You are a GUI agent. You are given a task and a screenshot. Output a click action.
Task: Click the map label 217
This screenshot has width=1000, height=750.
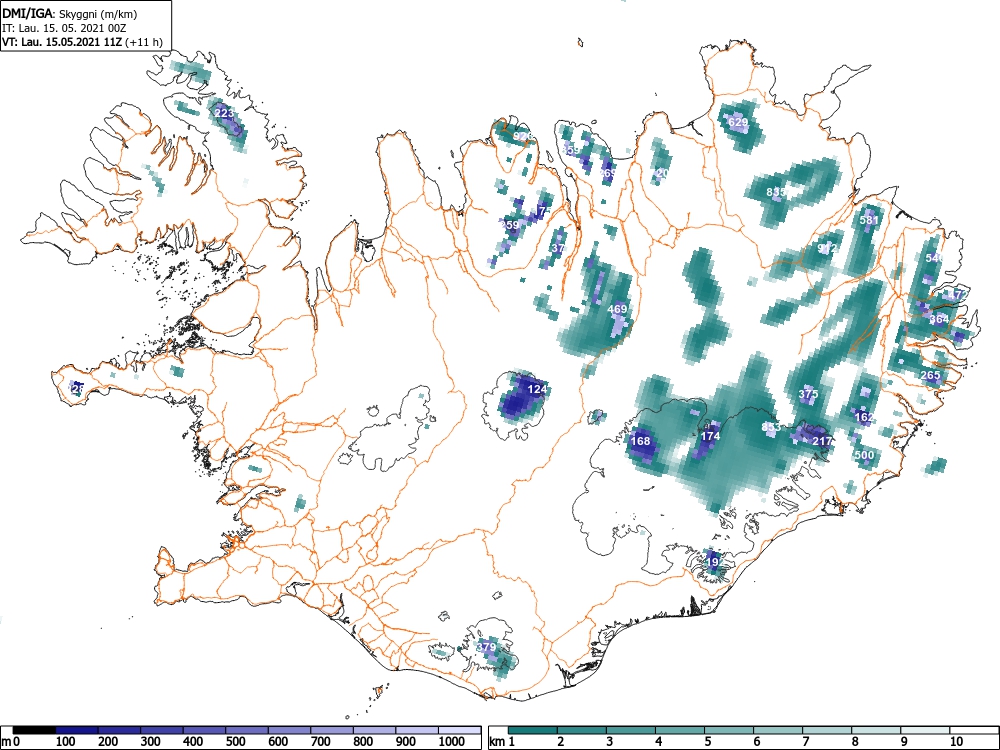pos(822,441)
